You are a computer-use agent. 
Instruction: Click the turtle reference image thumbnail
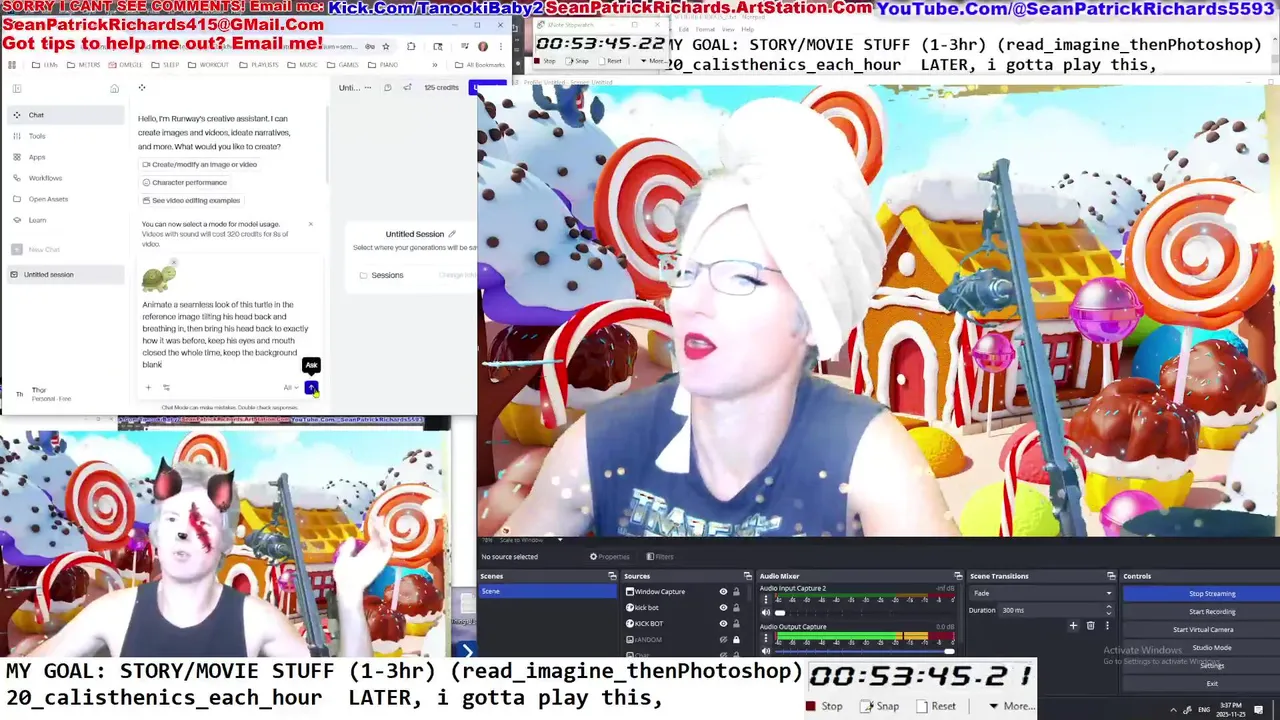point(158,277)
